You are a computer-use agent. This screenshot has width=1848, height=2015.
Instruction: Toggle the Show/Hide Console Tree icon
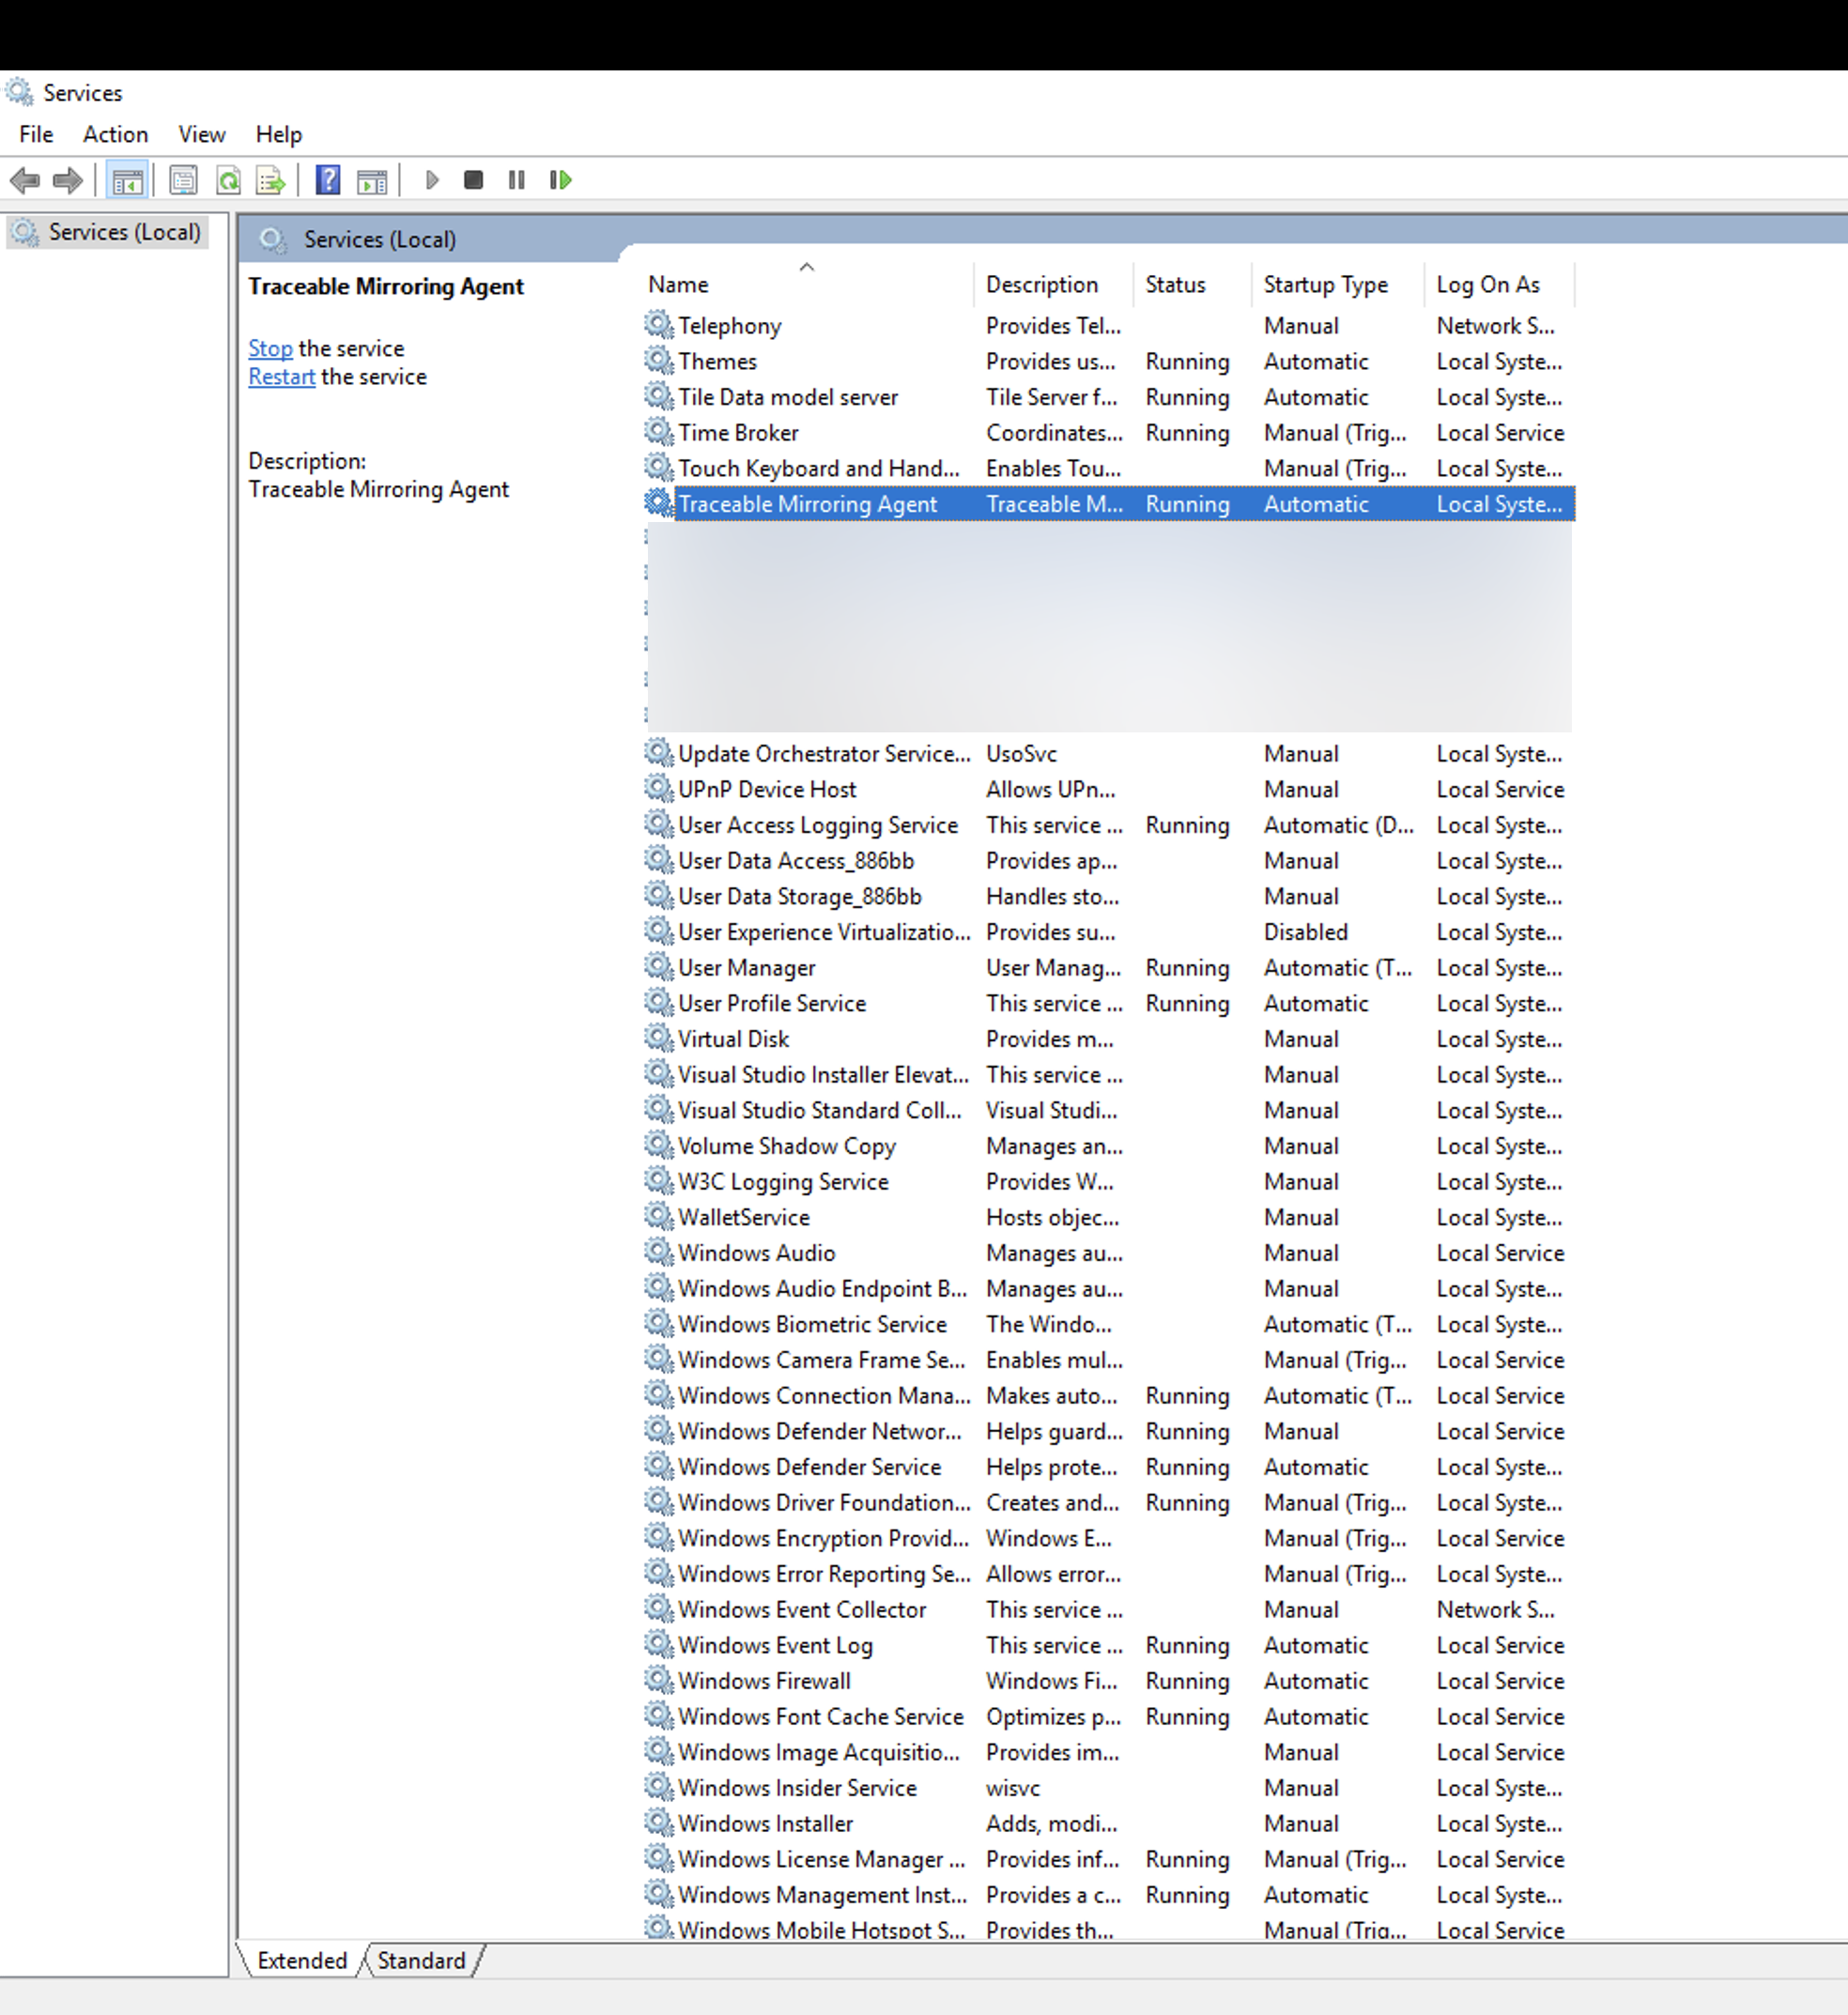pyautogui.click(x=128, y=181)
